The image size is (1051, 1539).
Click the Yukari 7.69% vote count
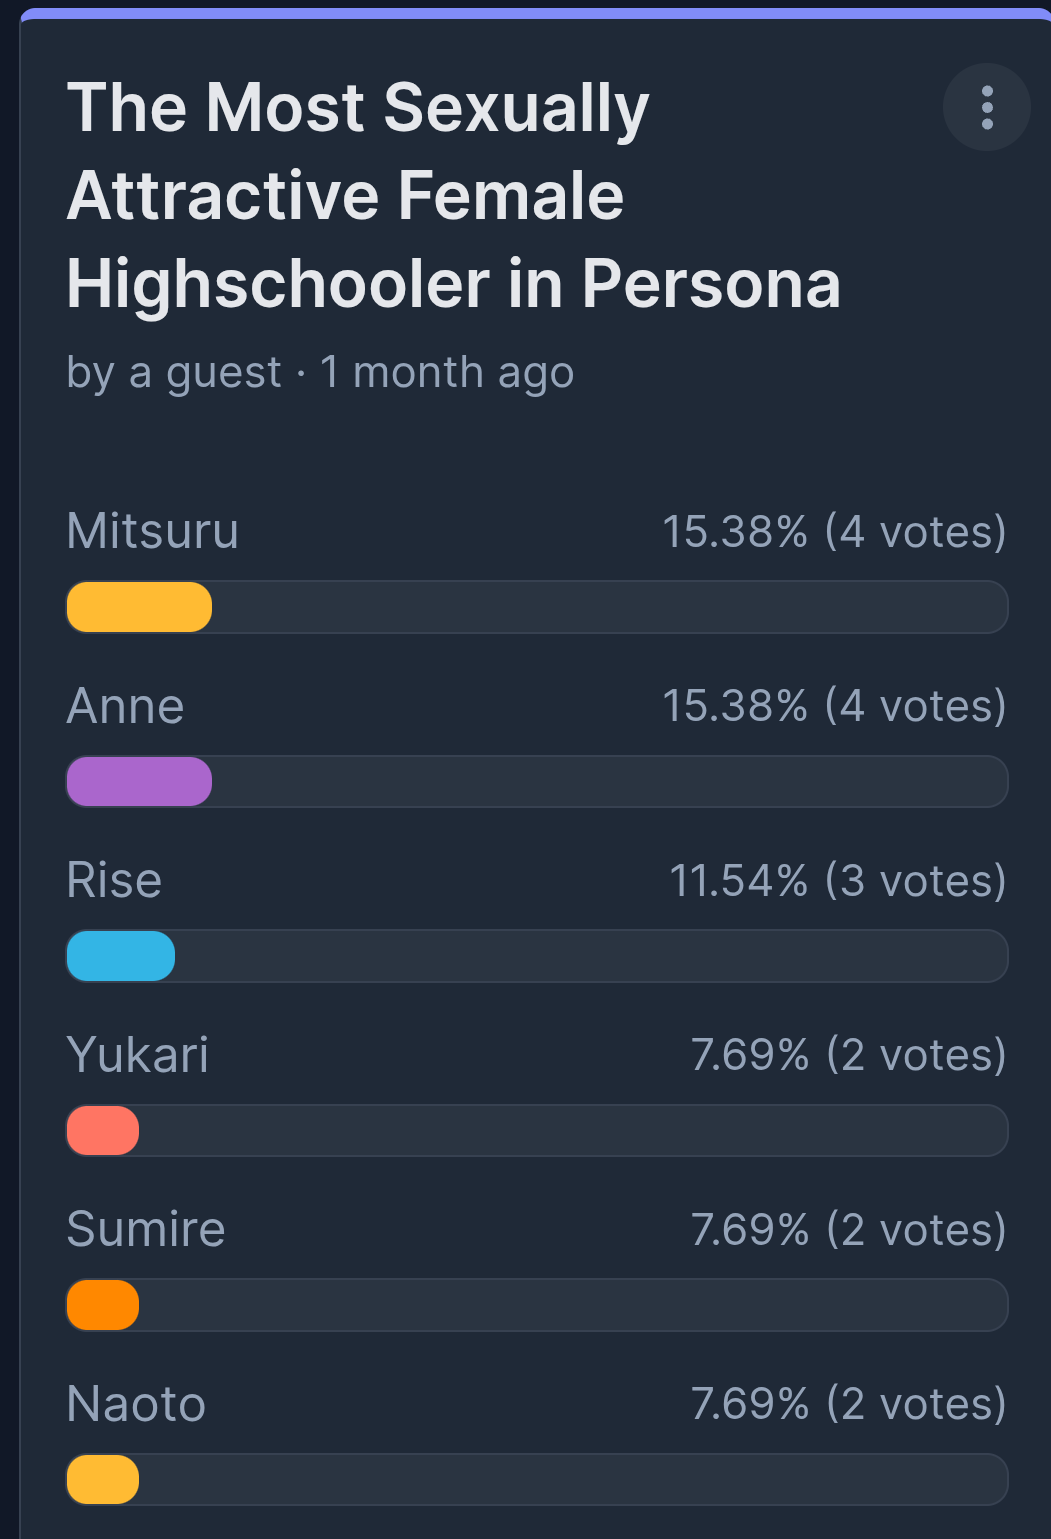click(x=848, y=1055)
